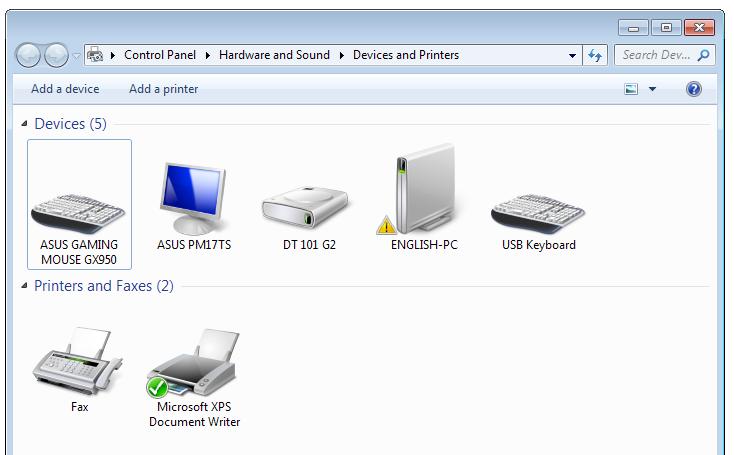734x455 pixels.
Task: Select the ASUS GAMING MOUSE GX950 device icon
Action: (x=78, y=213)
